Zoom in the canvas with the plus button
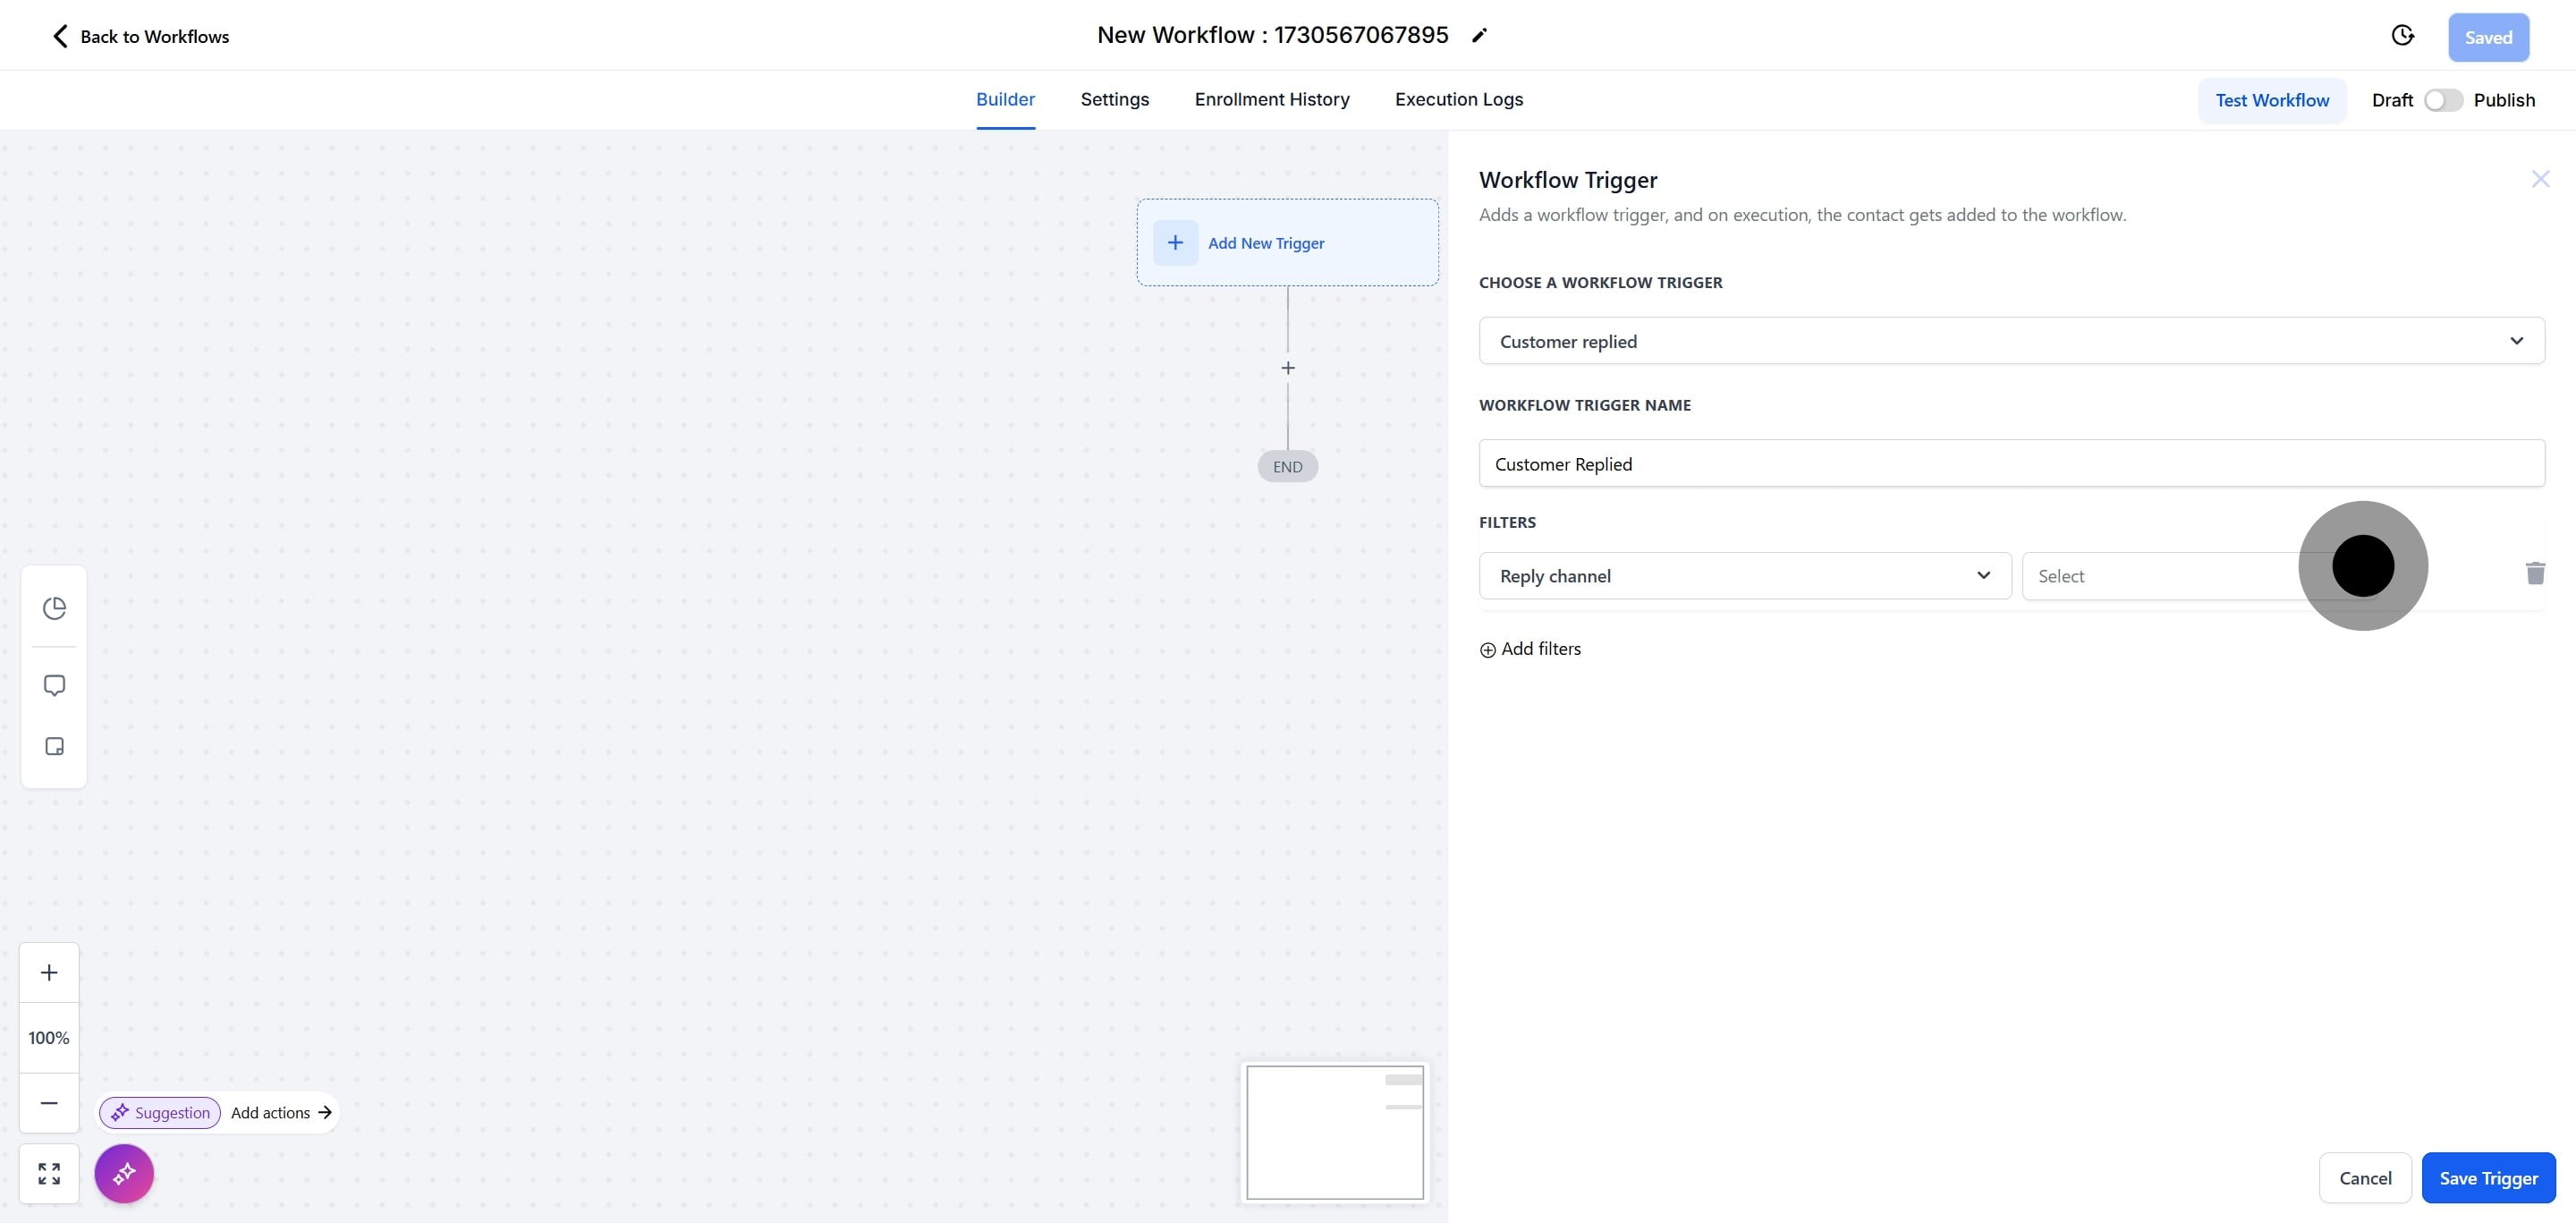The width and height of the screenshot is (2576, 1223). [x=49, y=972]
